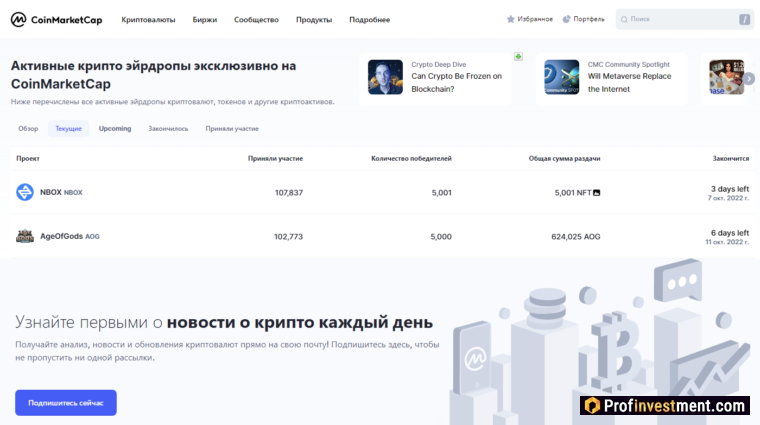760x425 pixels.
Task: Click the 624,025 AOG total amount
Action: 576,236
